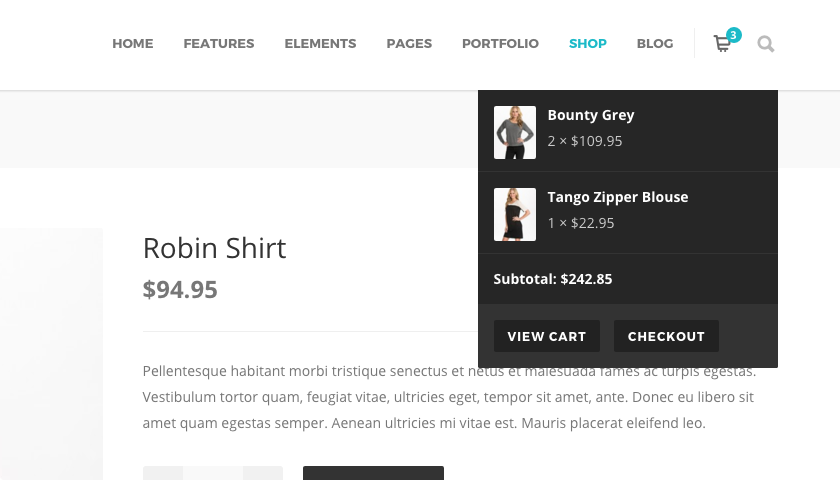Navigate to the Portfolio menu
The width and height of the screenshot is (840, 480).
tap(500, 44)
